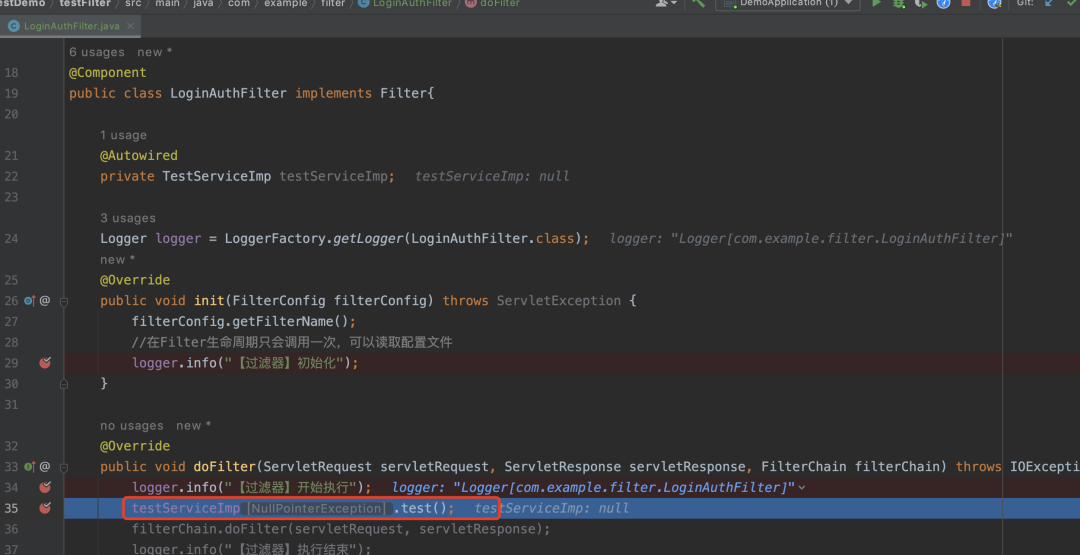Toggle the breakpoint on line 35
The width and height of the screenshot is (1080, 555).
coord(45,508)
